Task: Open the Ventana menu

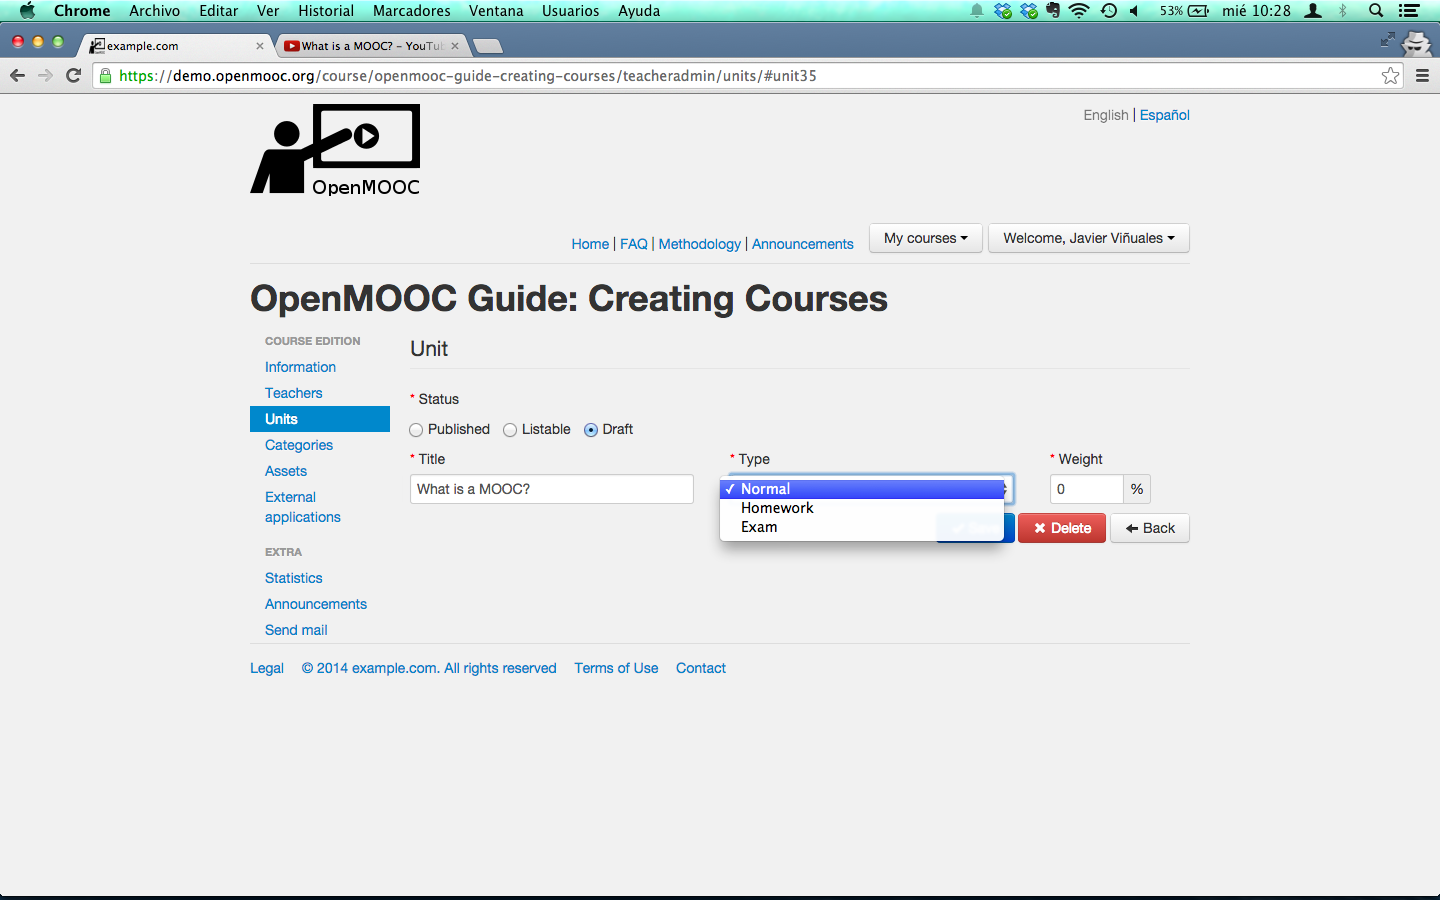Action: pos(496,11)
